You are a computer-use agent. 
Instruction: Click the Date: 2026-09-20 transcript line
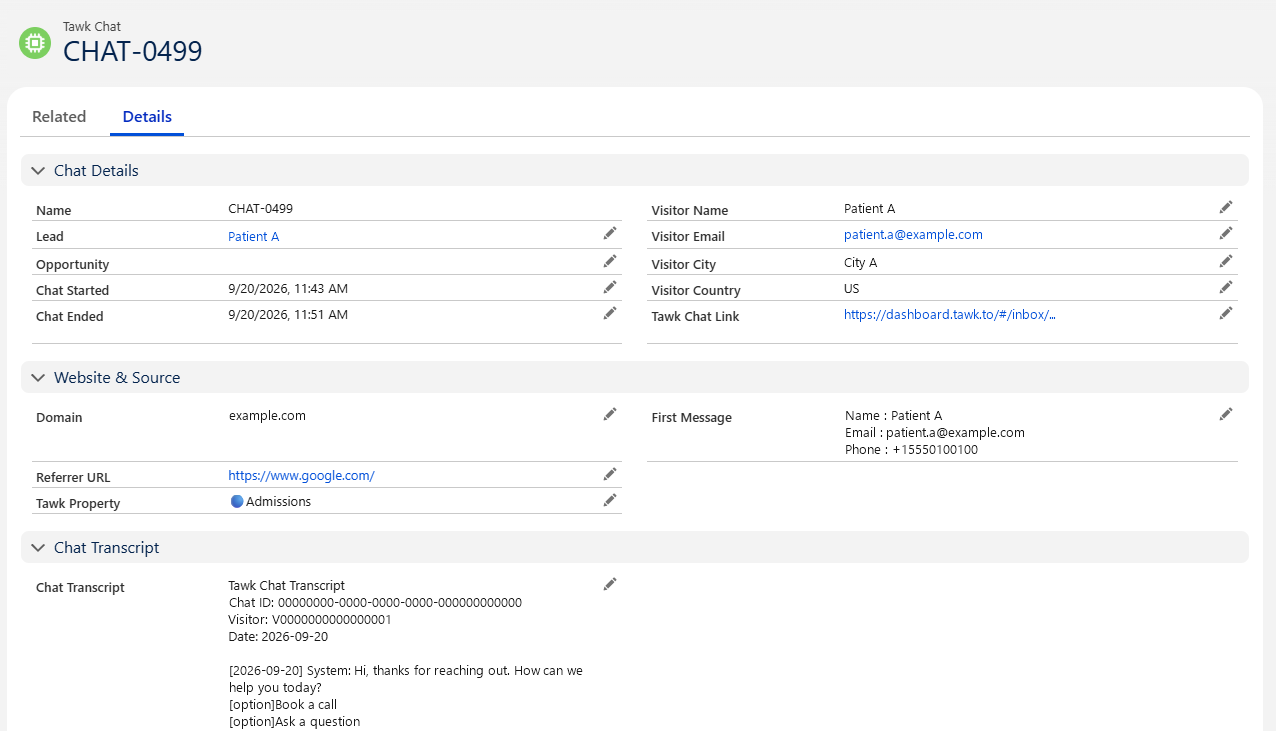coord(278,637)
